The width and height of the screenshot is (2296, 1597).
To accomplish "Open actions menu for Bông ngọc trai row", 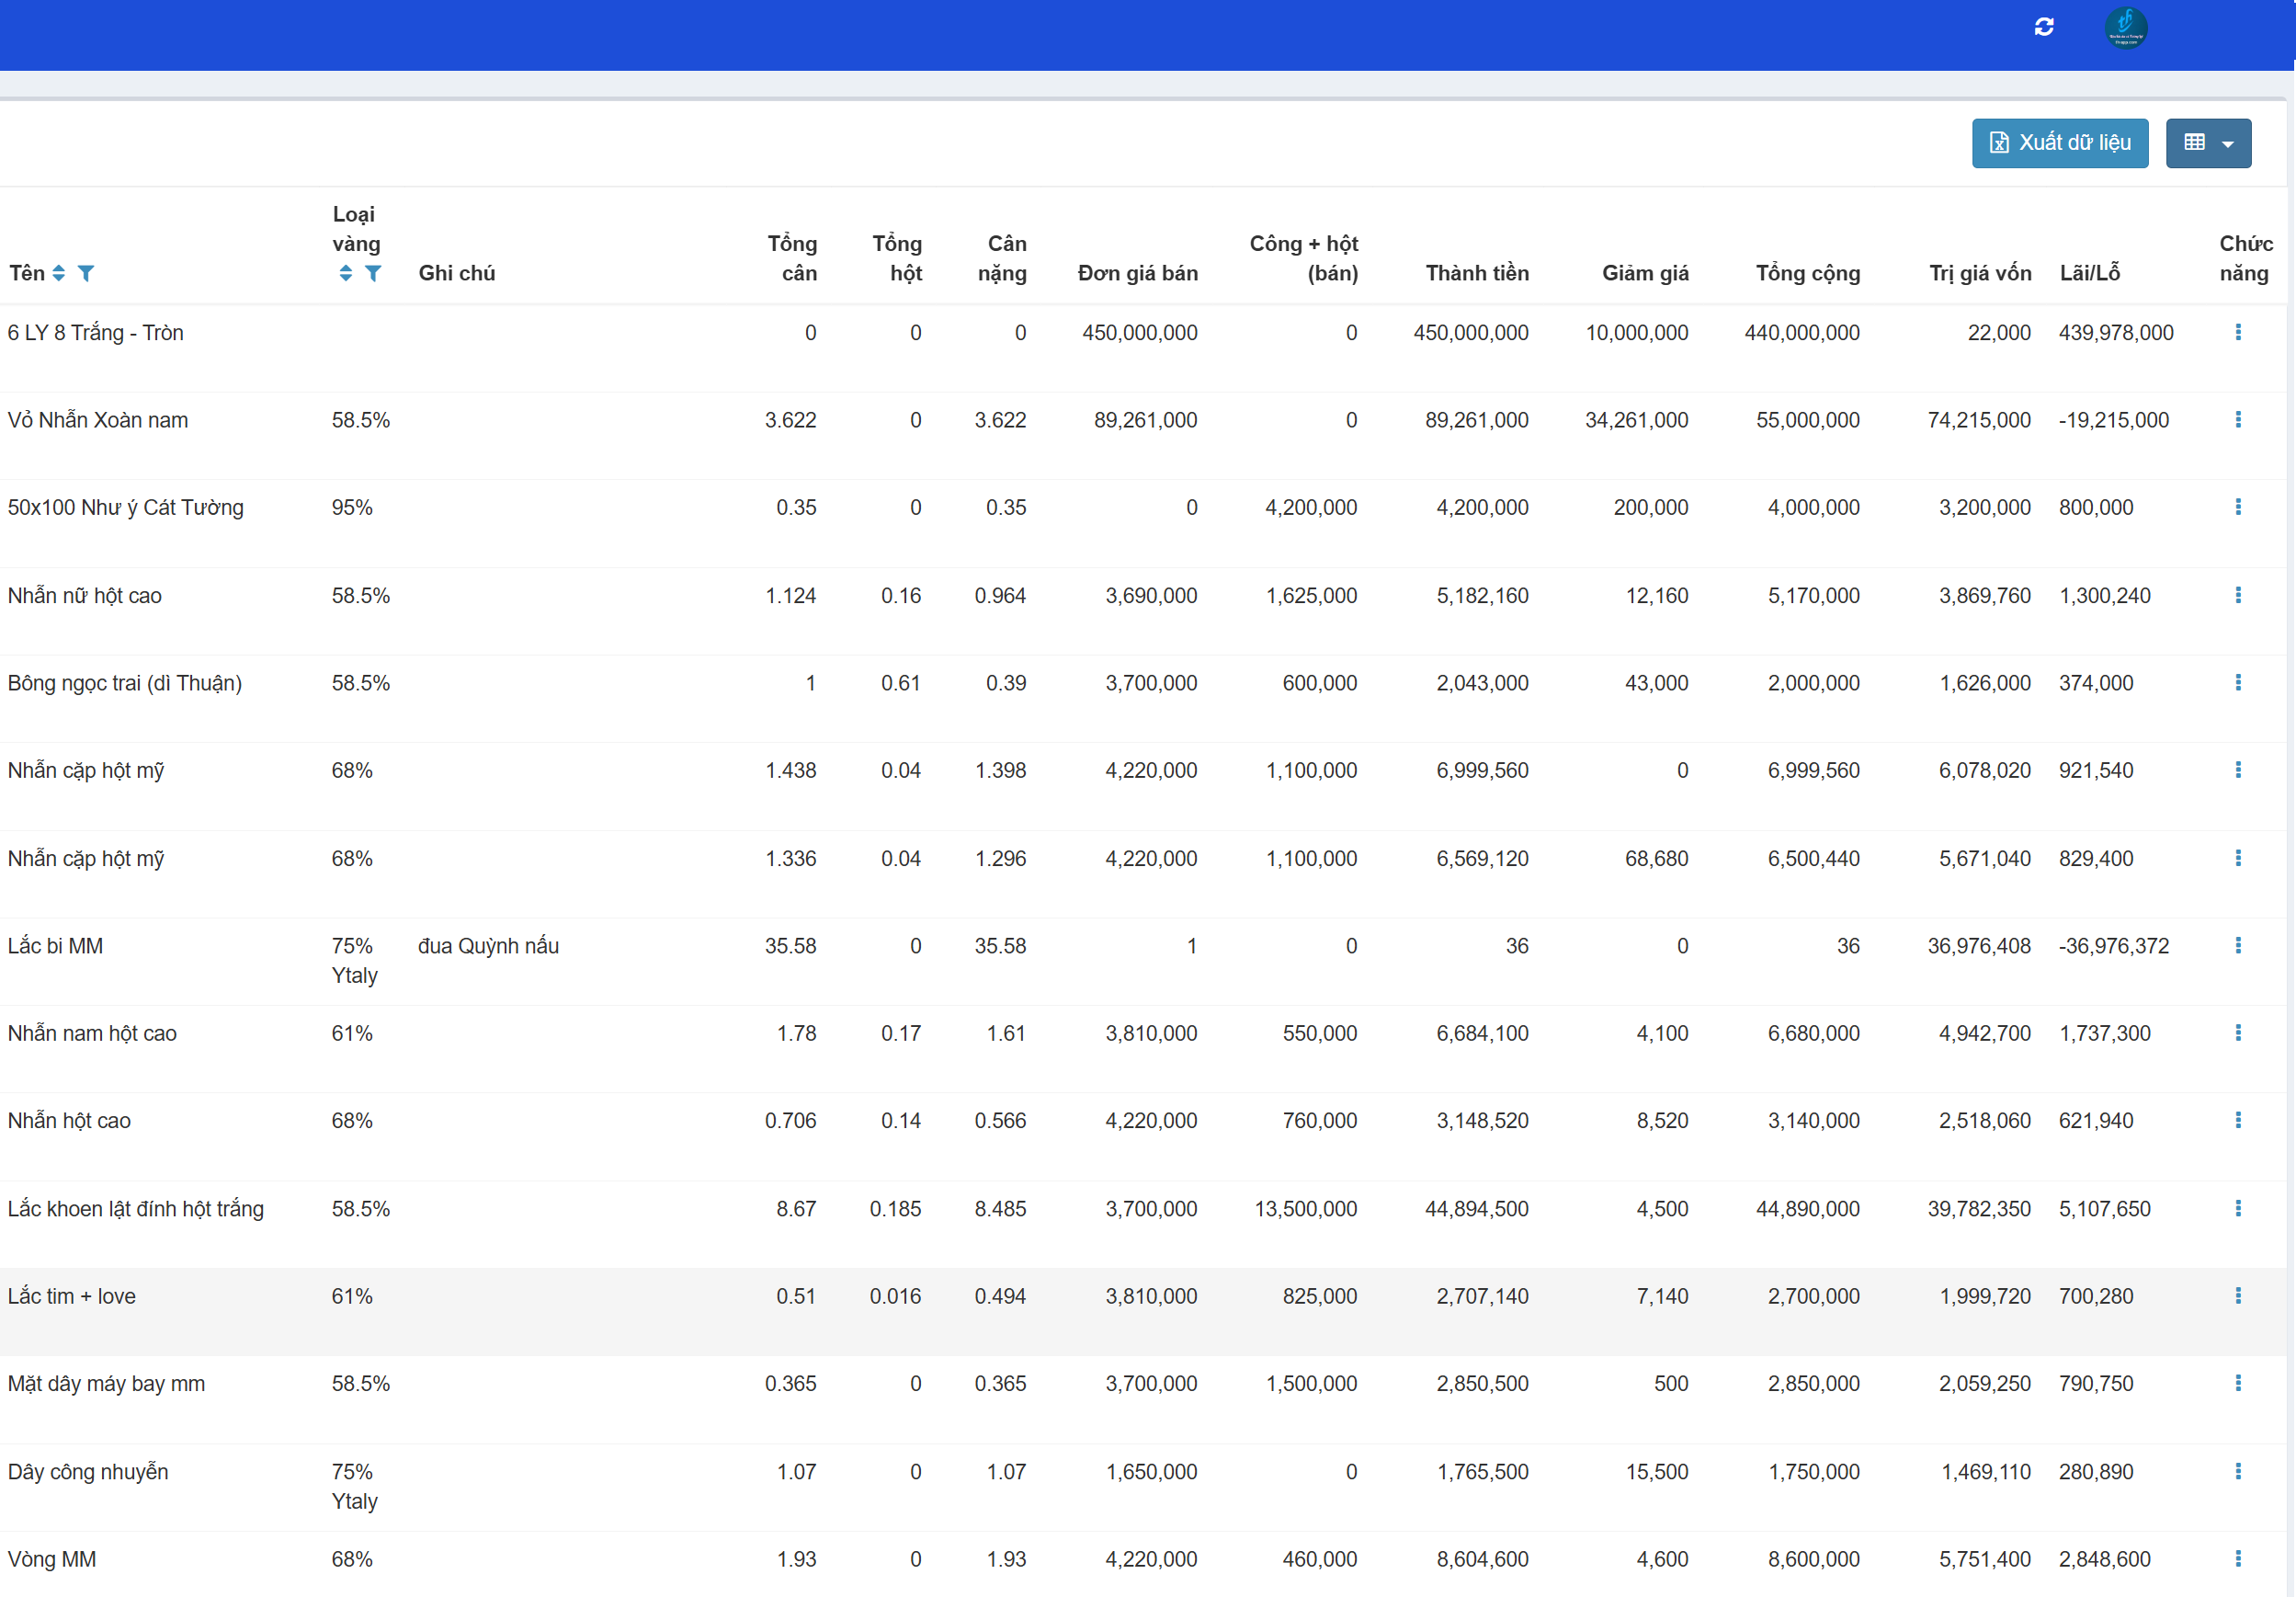I will (2238, 683).
